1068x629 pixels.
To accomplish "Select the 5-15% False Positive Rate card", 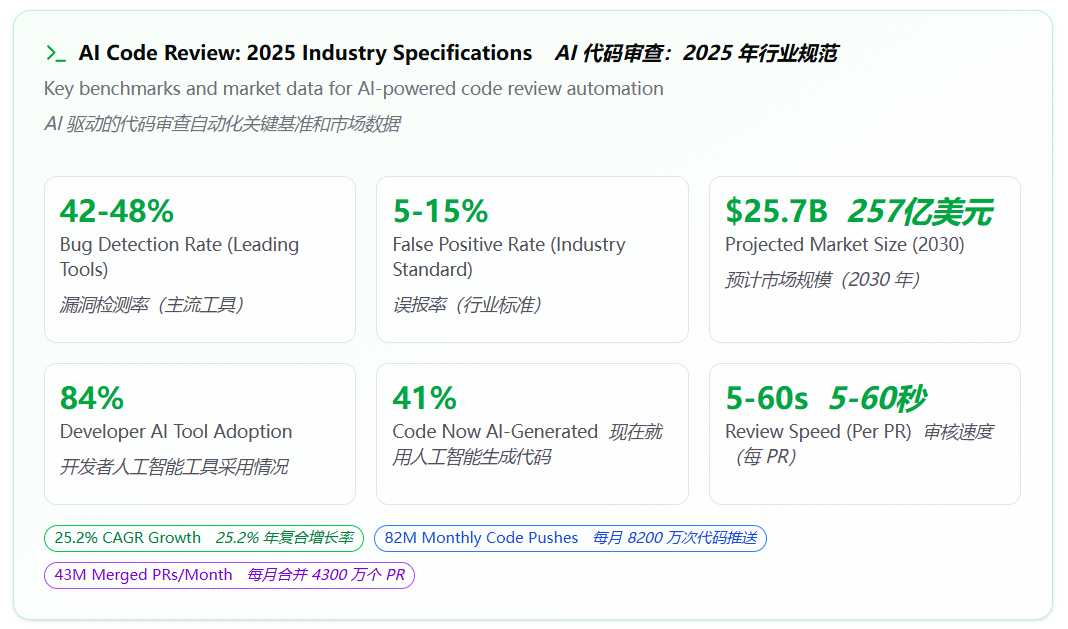I will click(x=532, y=260).
